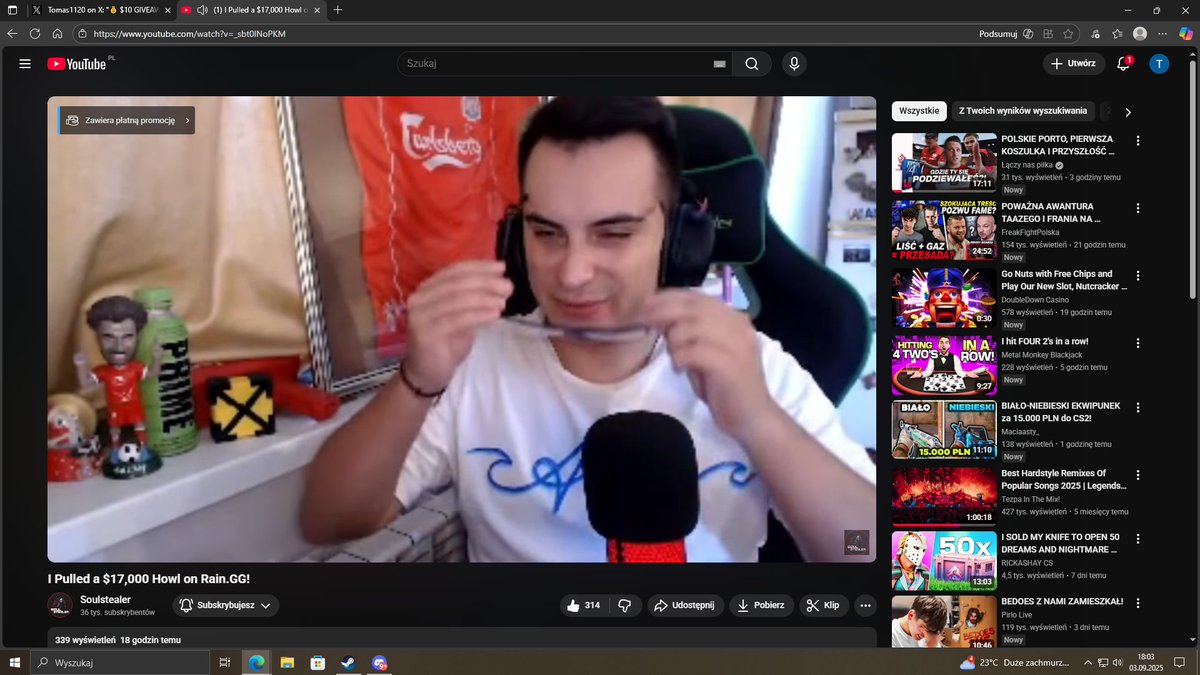Like the video with thumbs-up 314

pos(583,605)
